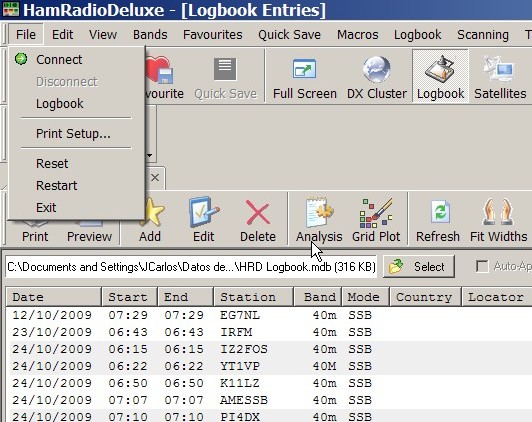The image size is (532, 422).
Task: Open the Analysis tool icon
Action: [319, 212]
